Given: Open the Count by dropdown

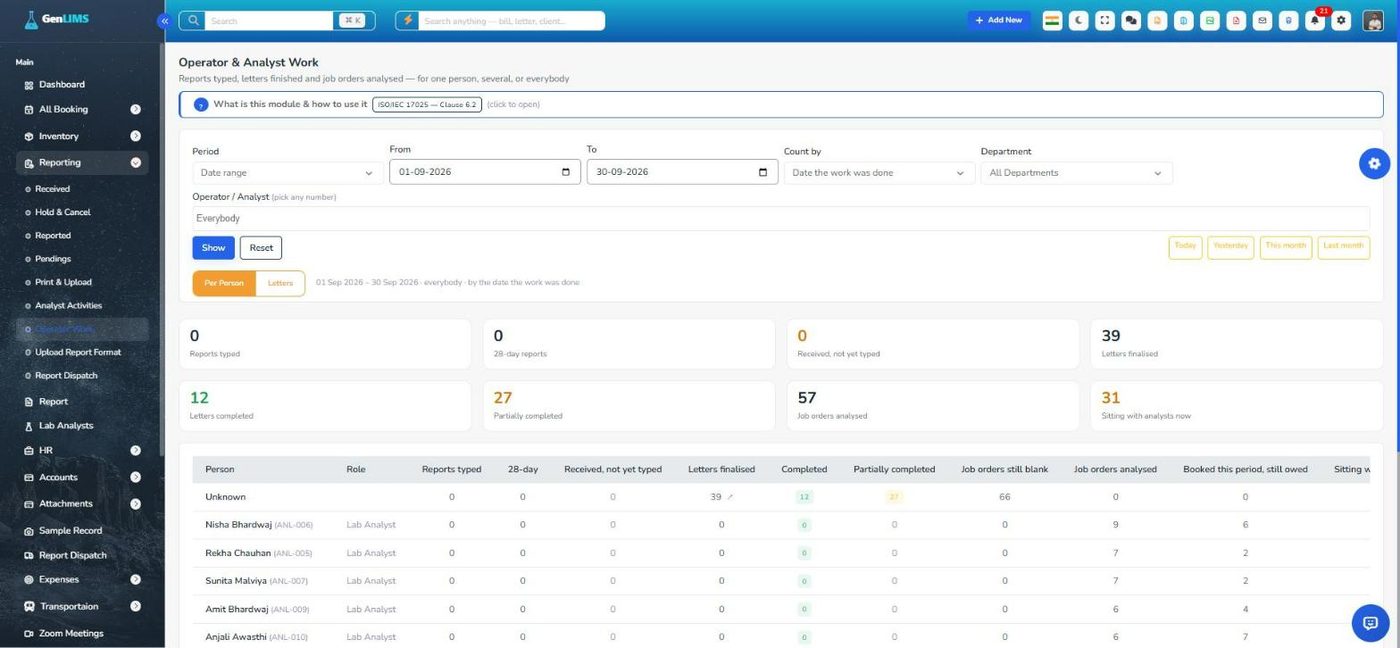Looking at the screenshot, I should pyautogui.click(x=879, y=173).
